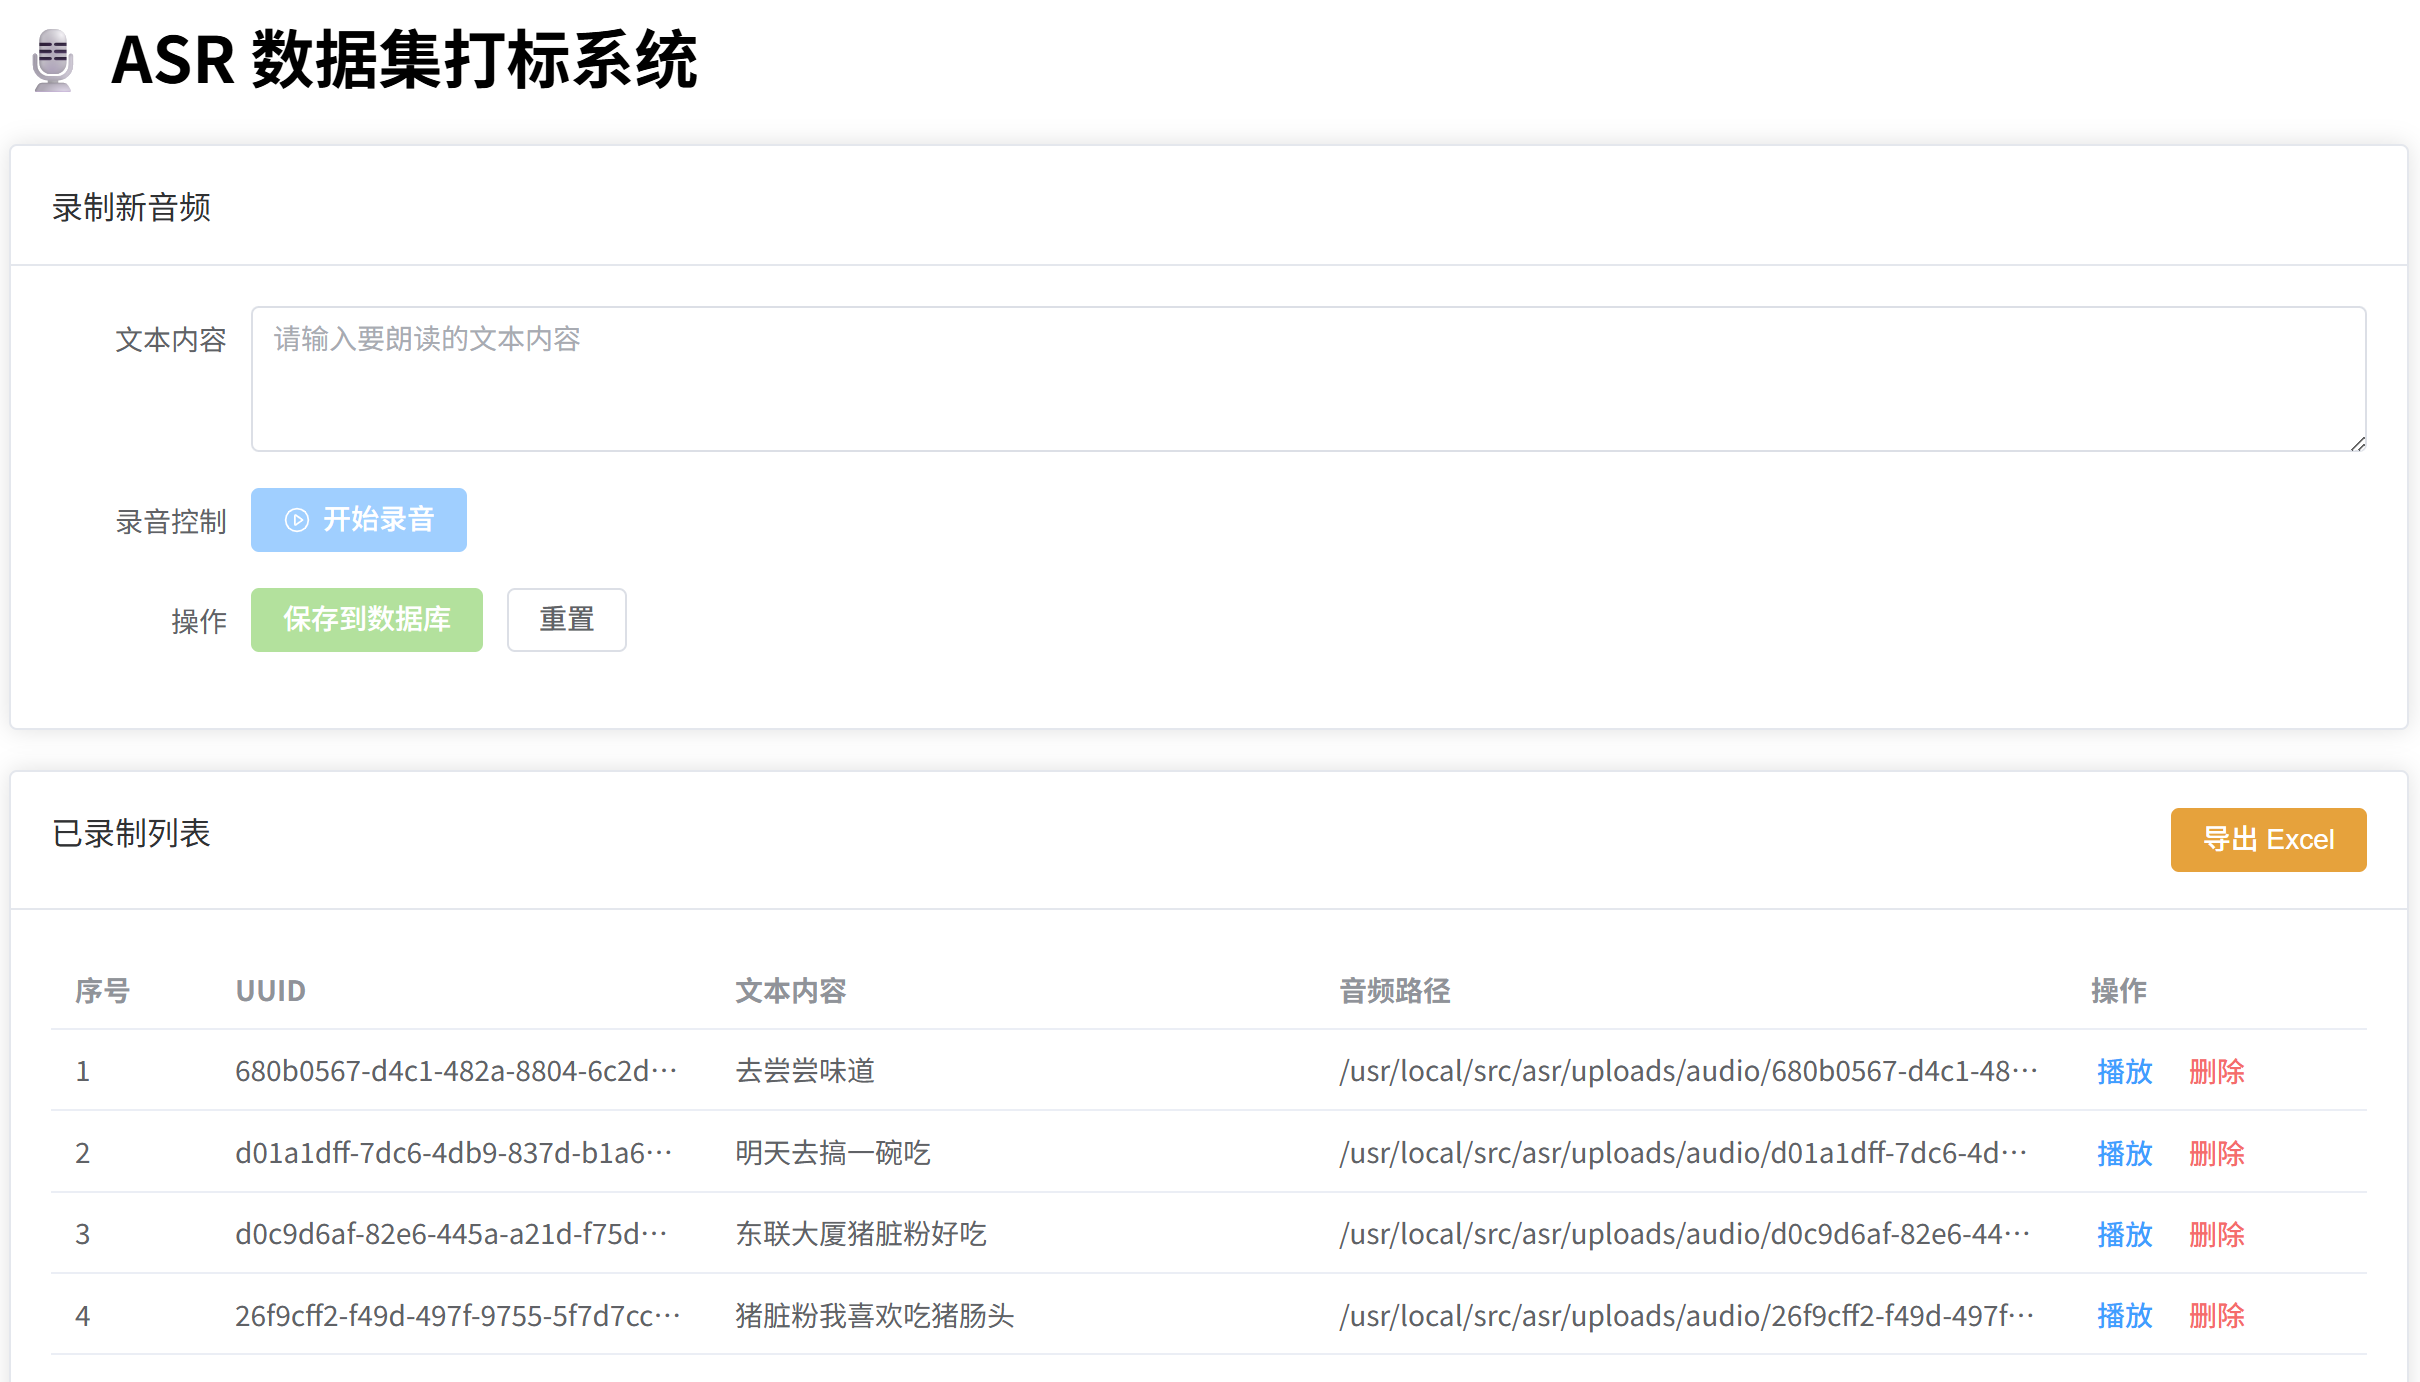Click the 音频路径 column header
The width and height of the screenshot is (2420, 1382).
pos(1394,991)
